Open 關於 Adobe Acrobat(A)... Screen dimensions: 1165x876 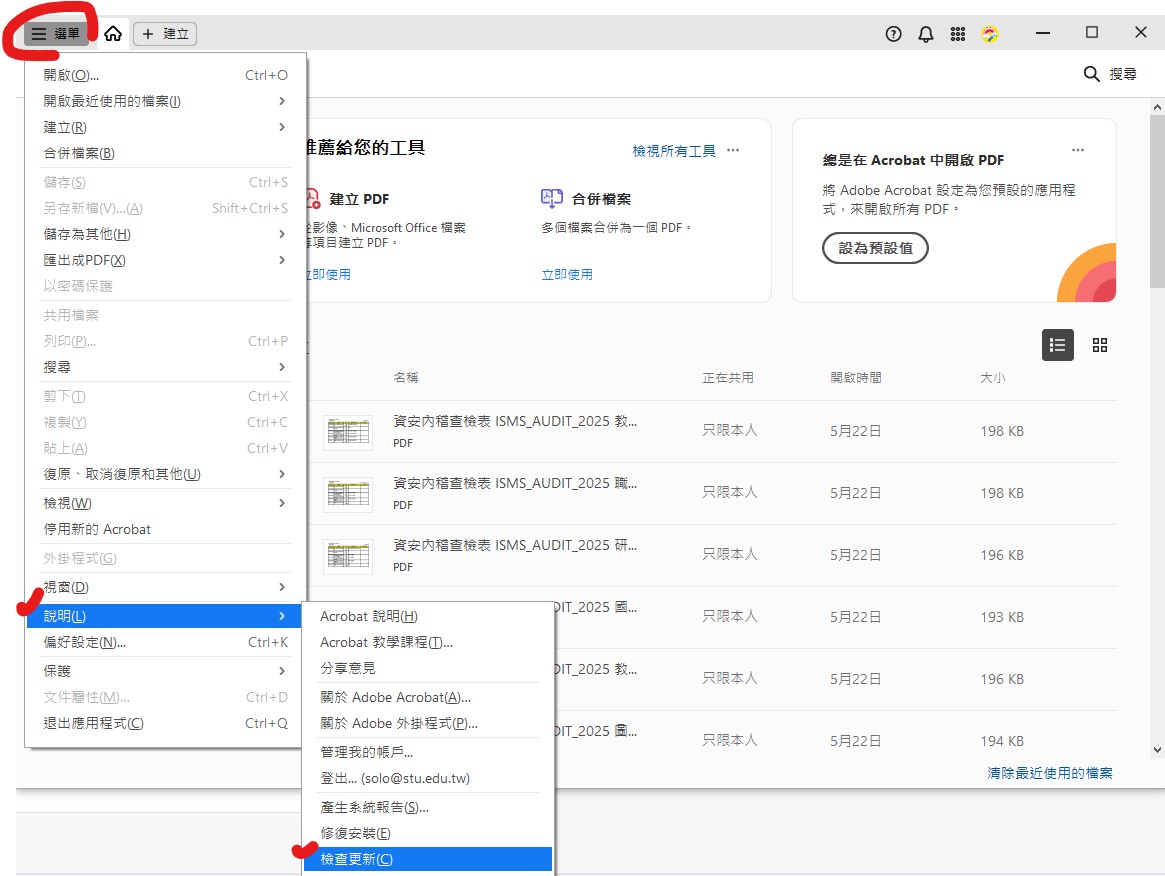(428, 697)
